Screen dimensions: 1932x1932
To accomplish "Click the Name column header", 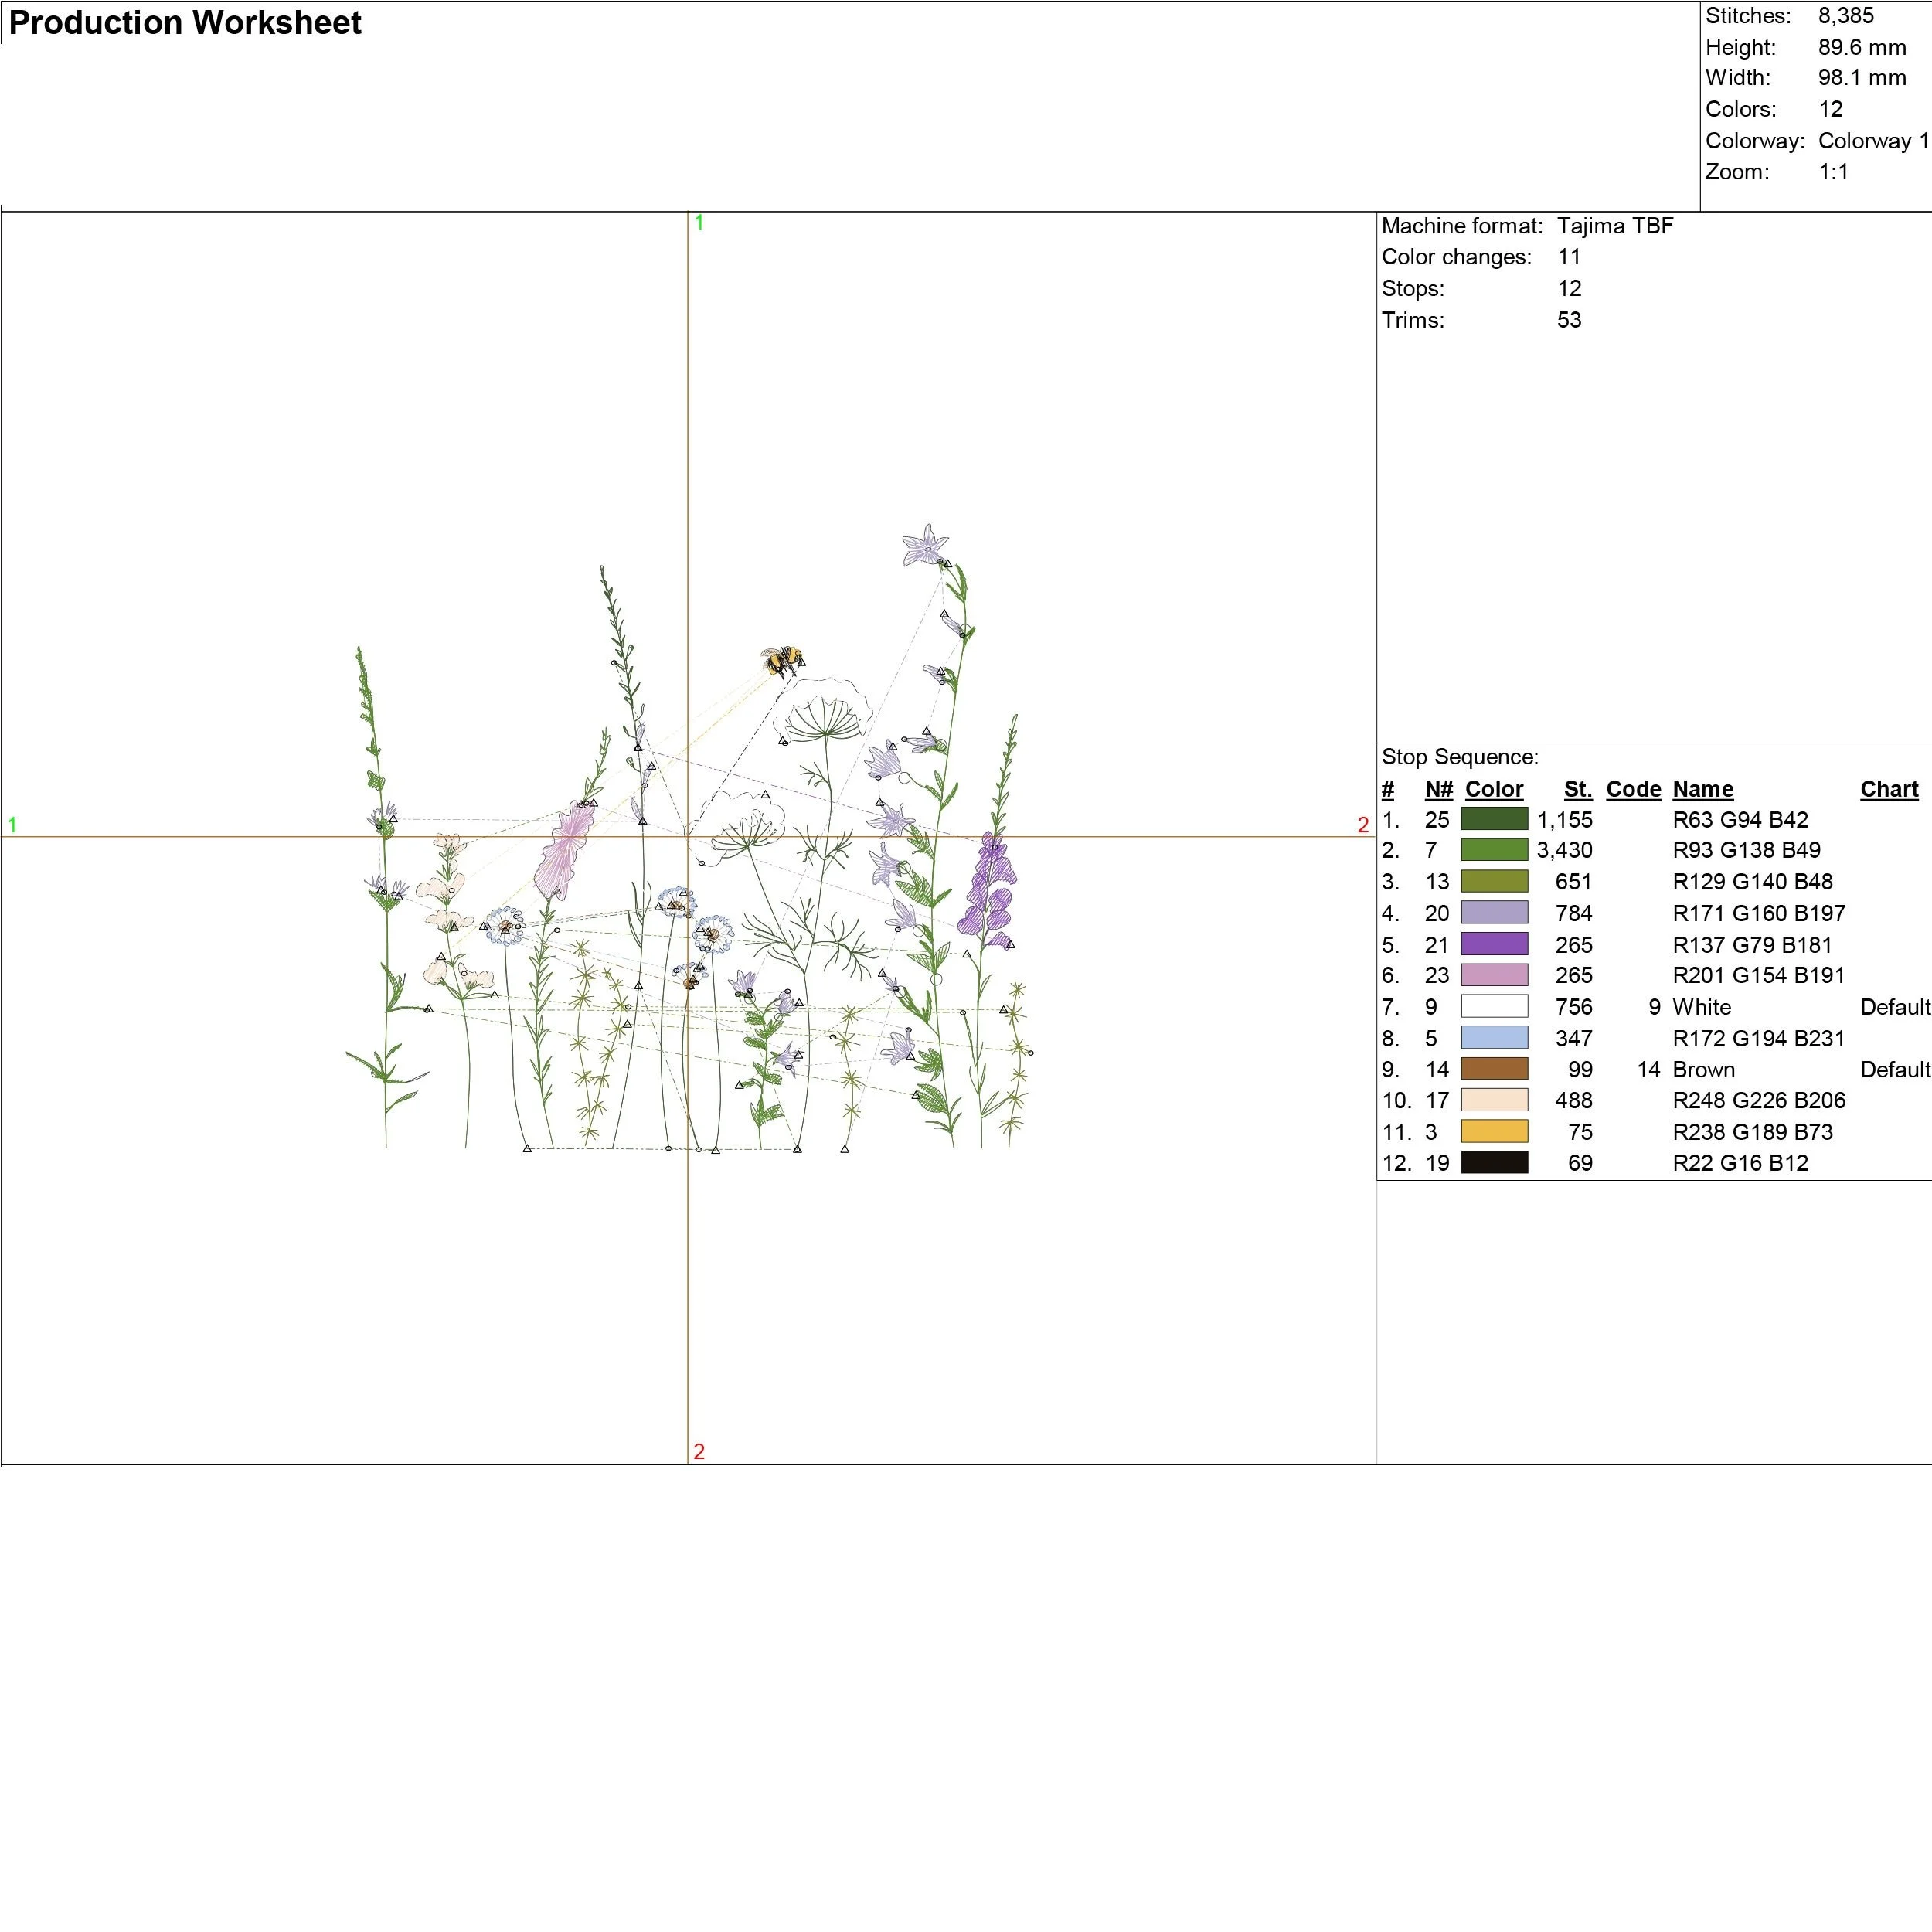I will (1702, 789).
